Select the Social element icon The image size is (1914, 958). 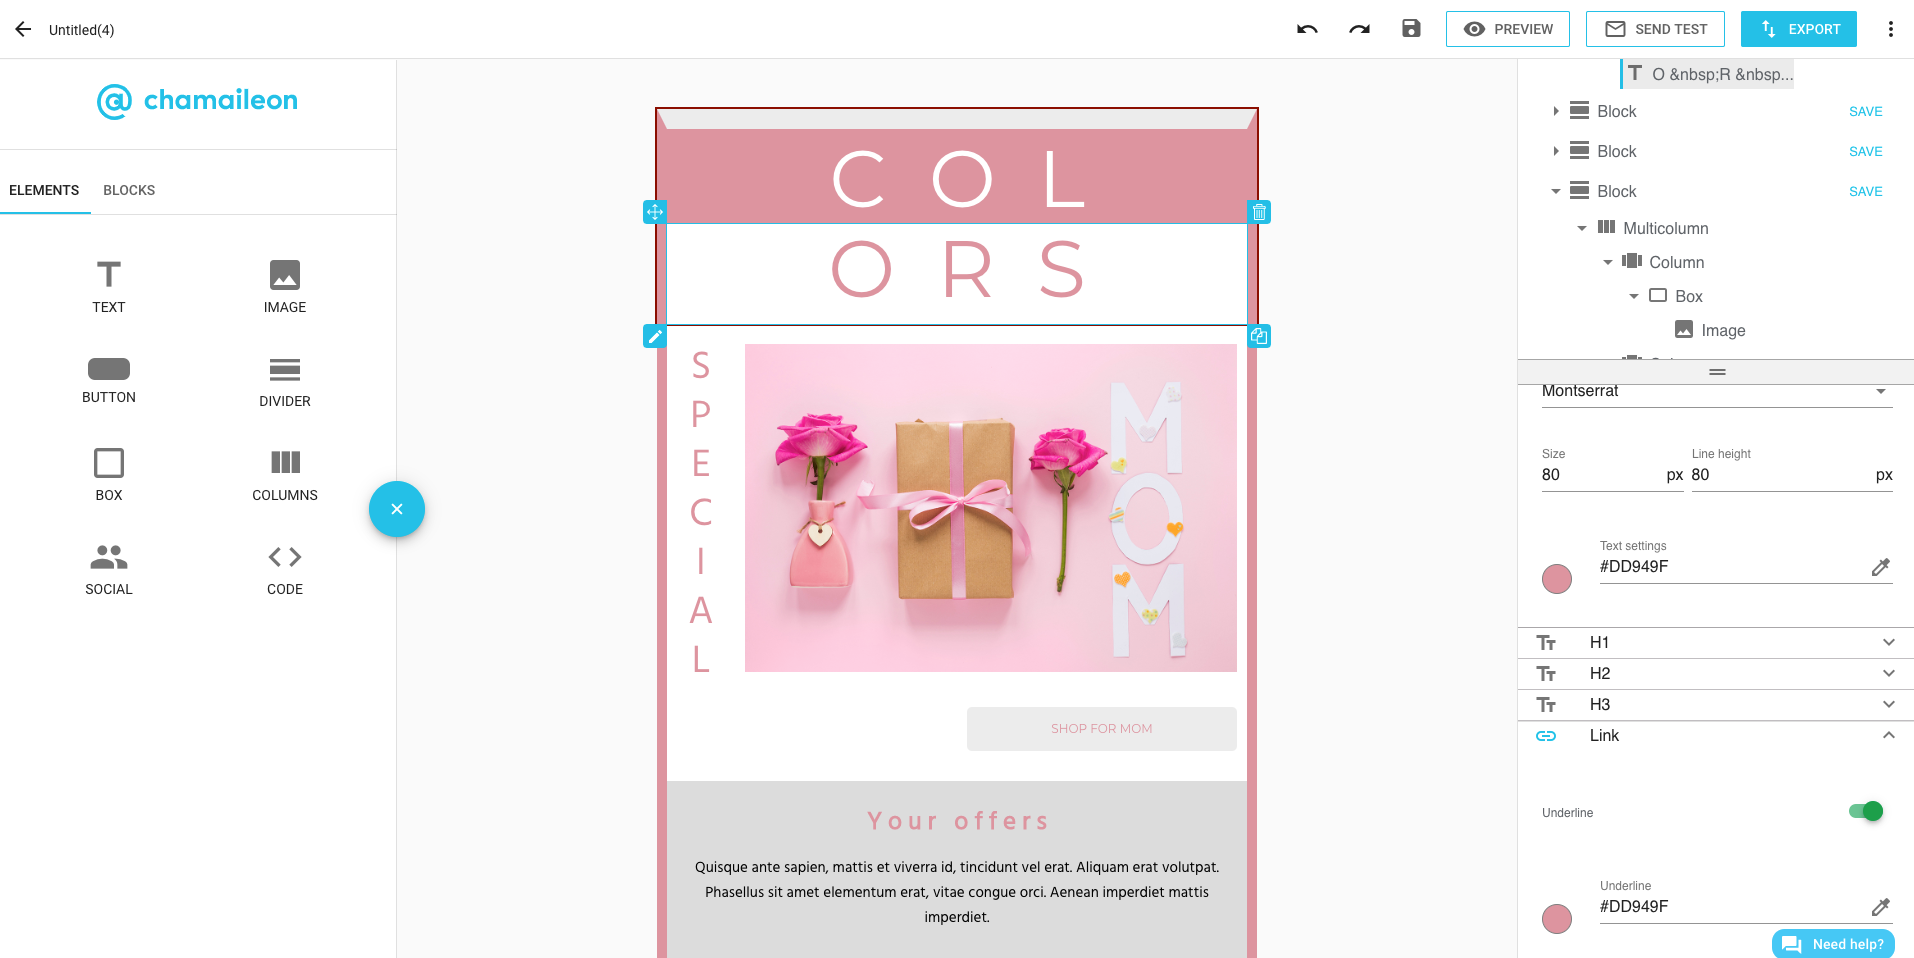[109, 557]
